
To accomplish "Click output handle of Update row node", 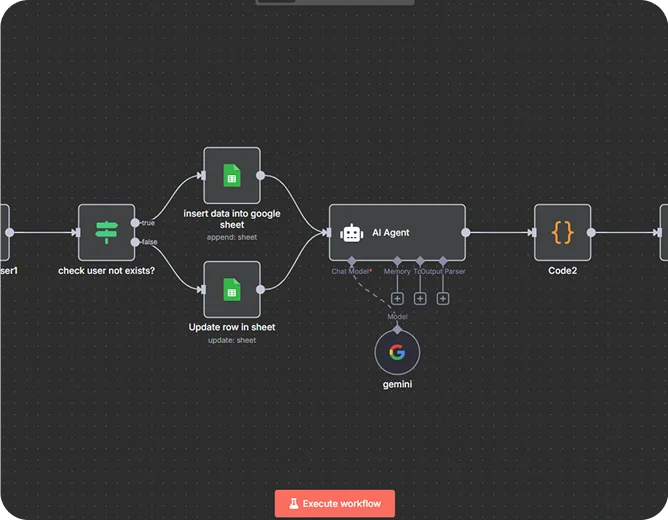I will coord(261,290).
